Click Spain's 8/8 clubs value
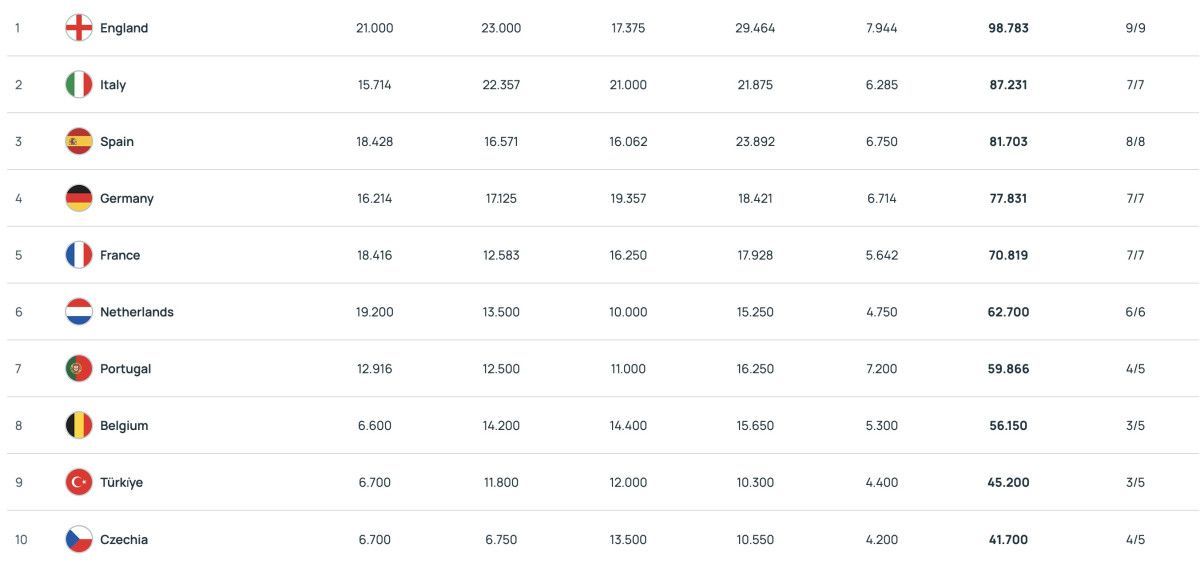 point(1135,142)
